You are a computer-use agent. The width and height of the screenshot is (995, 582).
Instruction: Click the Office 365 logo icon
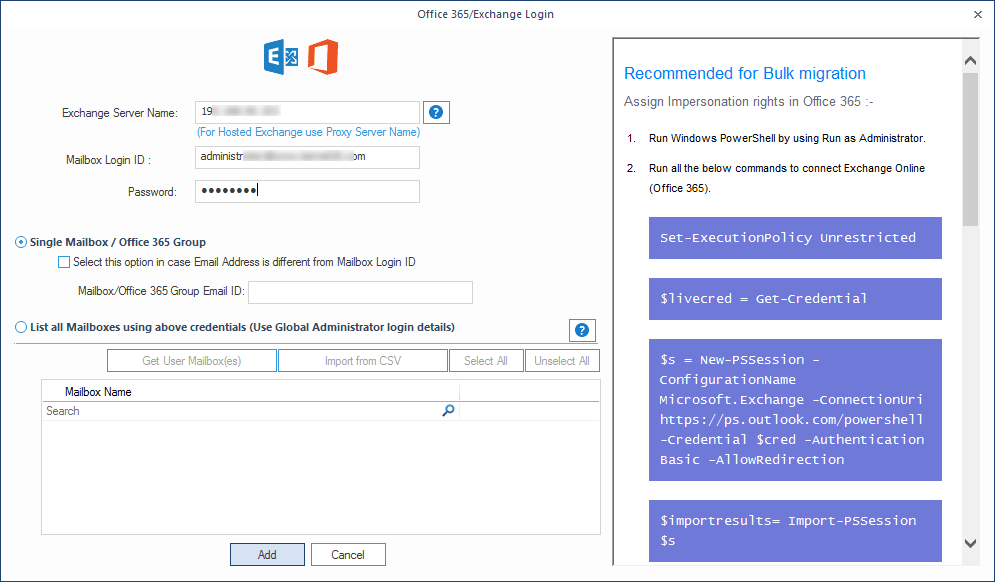[322, 57]
